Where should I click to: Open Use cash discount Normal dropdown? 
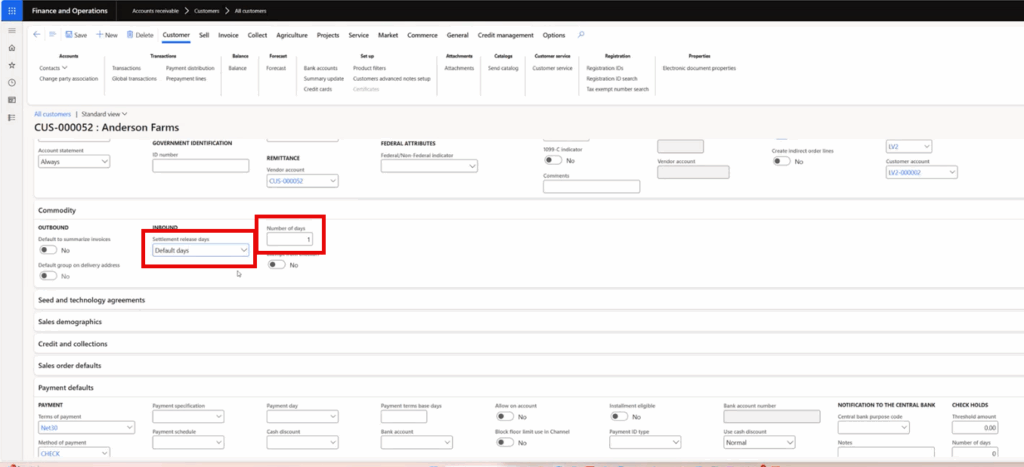760,442
